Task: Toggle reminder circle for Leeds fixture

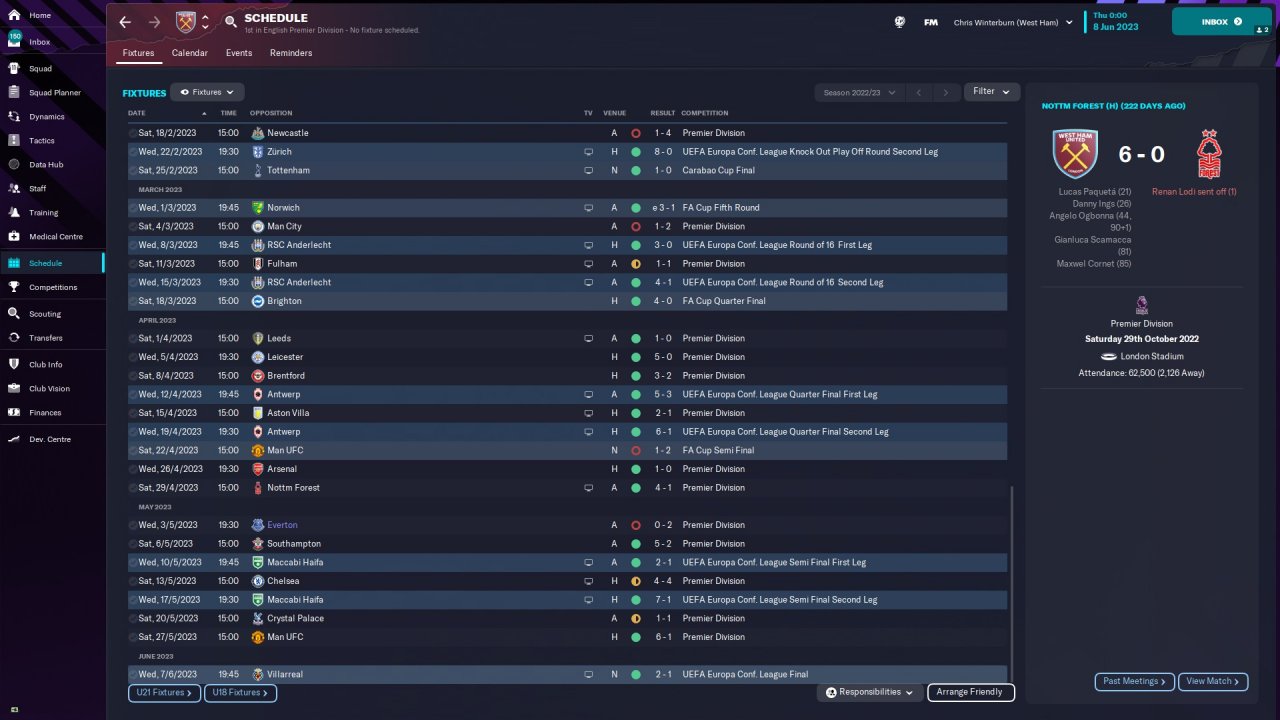Action: tap(133, 339)
